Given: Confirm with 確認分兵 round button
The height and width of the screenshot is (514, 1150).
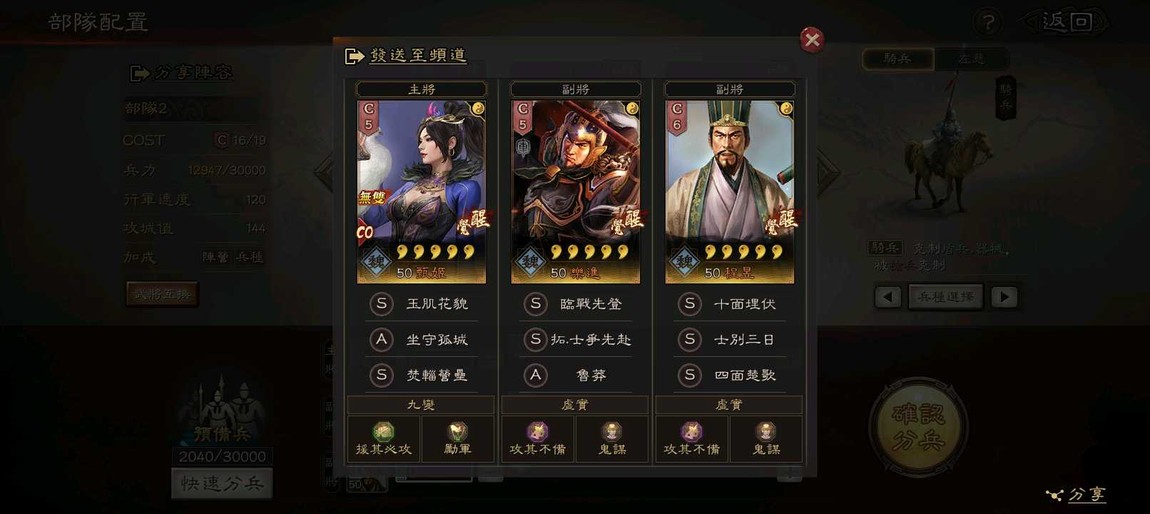Looking at the screenshot, I should (918, 427).
